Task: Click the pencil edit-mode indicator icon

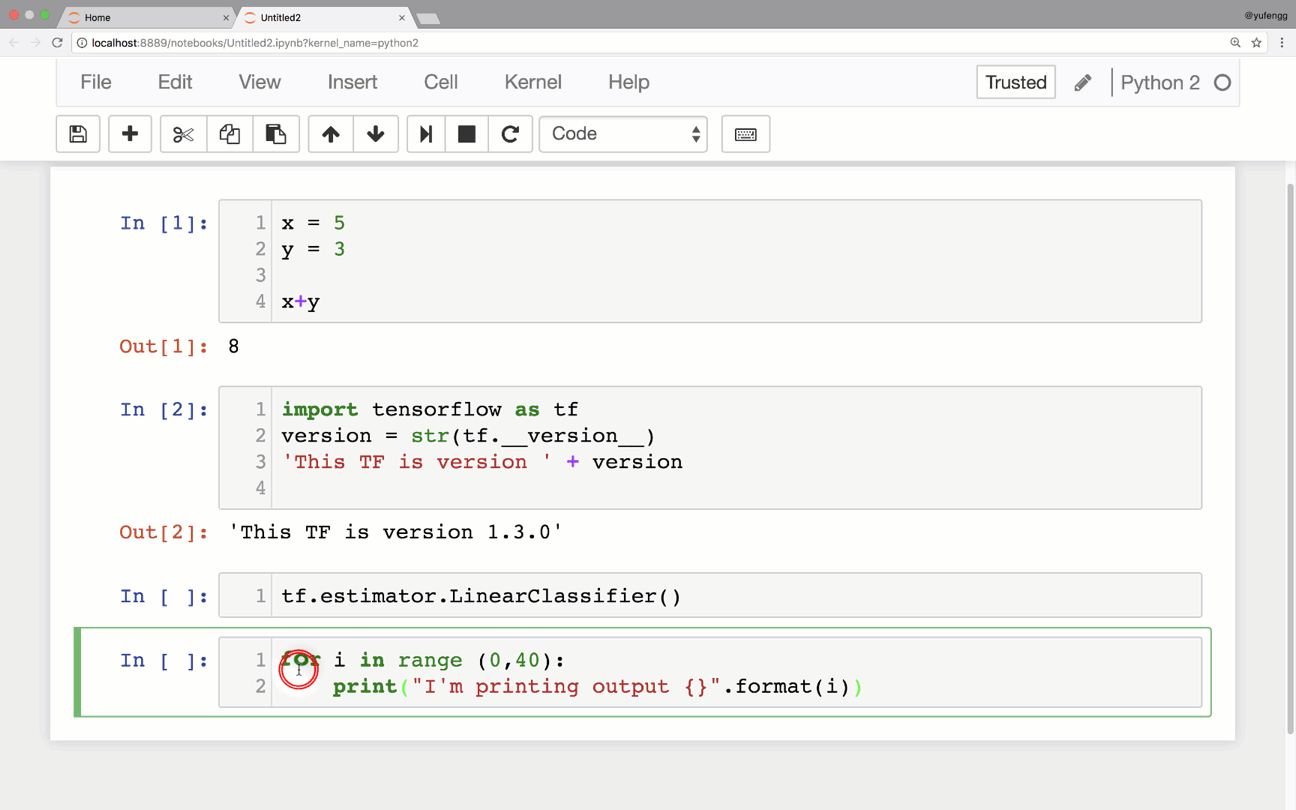Action: coord(1083,83)
